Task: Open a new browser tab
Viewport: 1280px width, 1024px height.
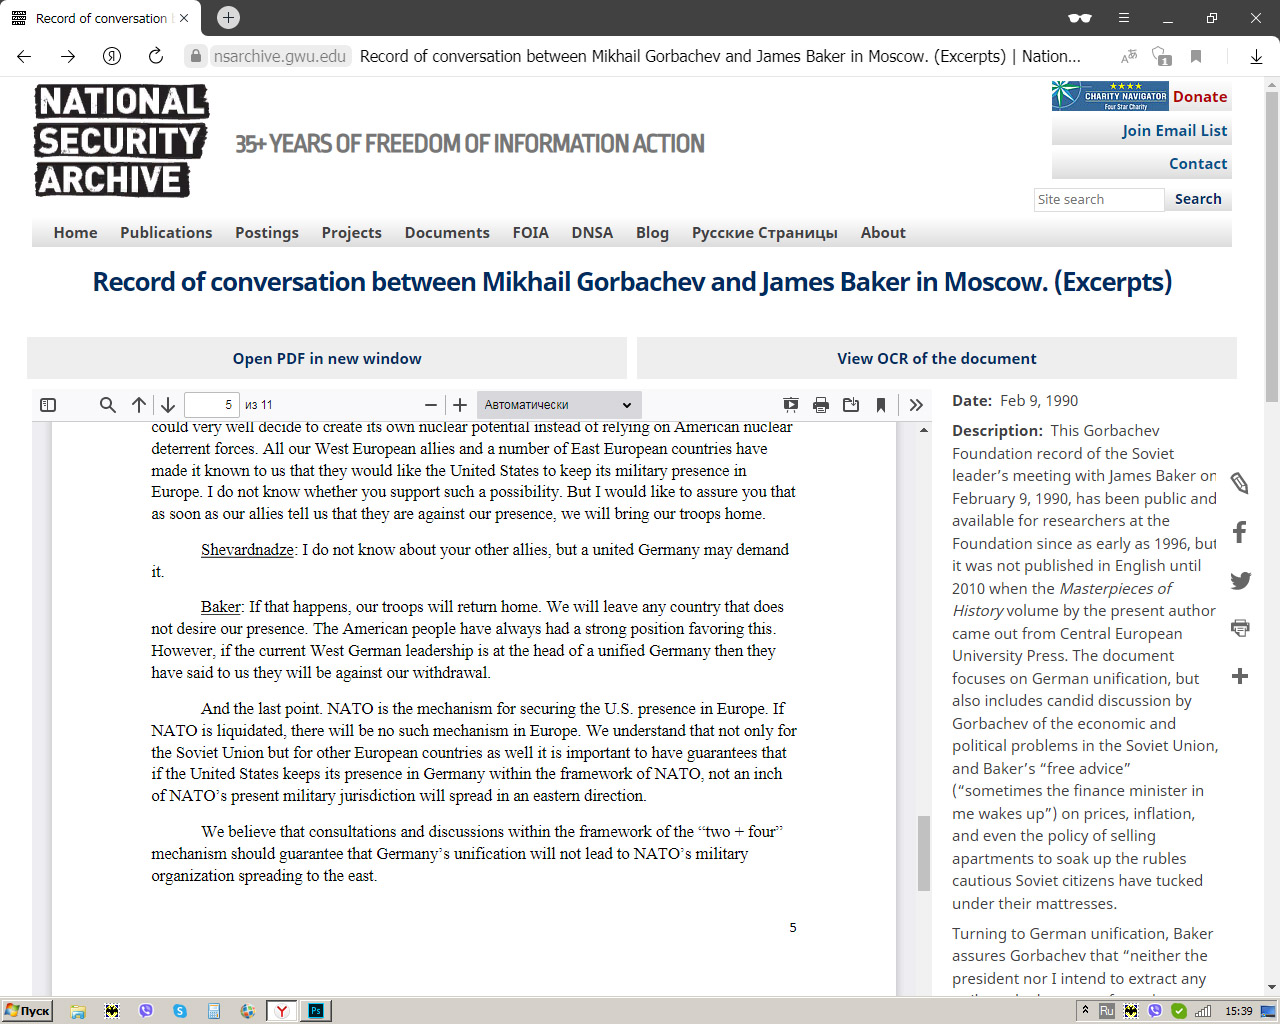Action: tap(228, 18)
